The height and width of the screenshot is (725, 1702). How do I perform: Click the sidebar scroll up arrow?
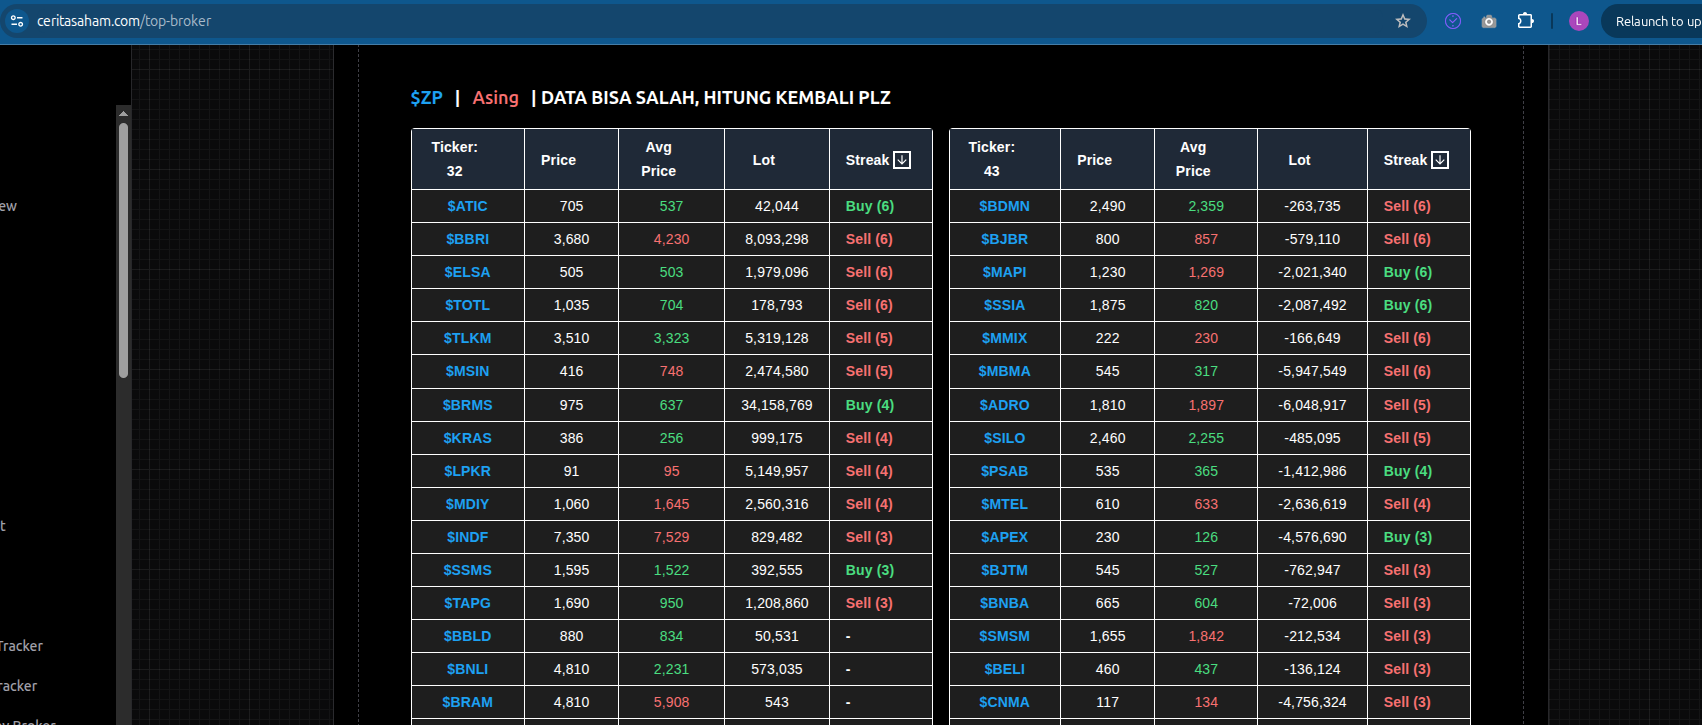point(123,113)
